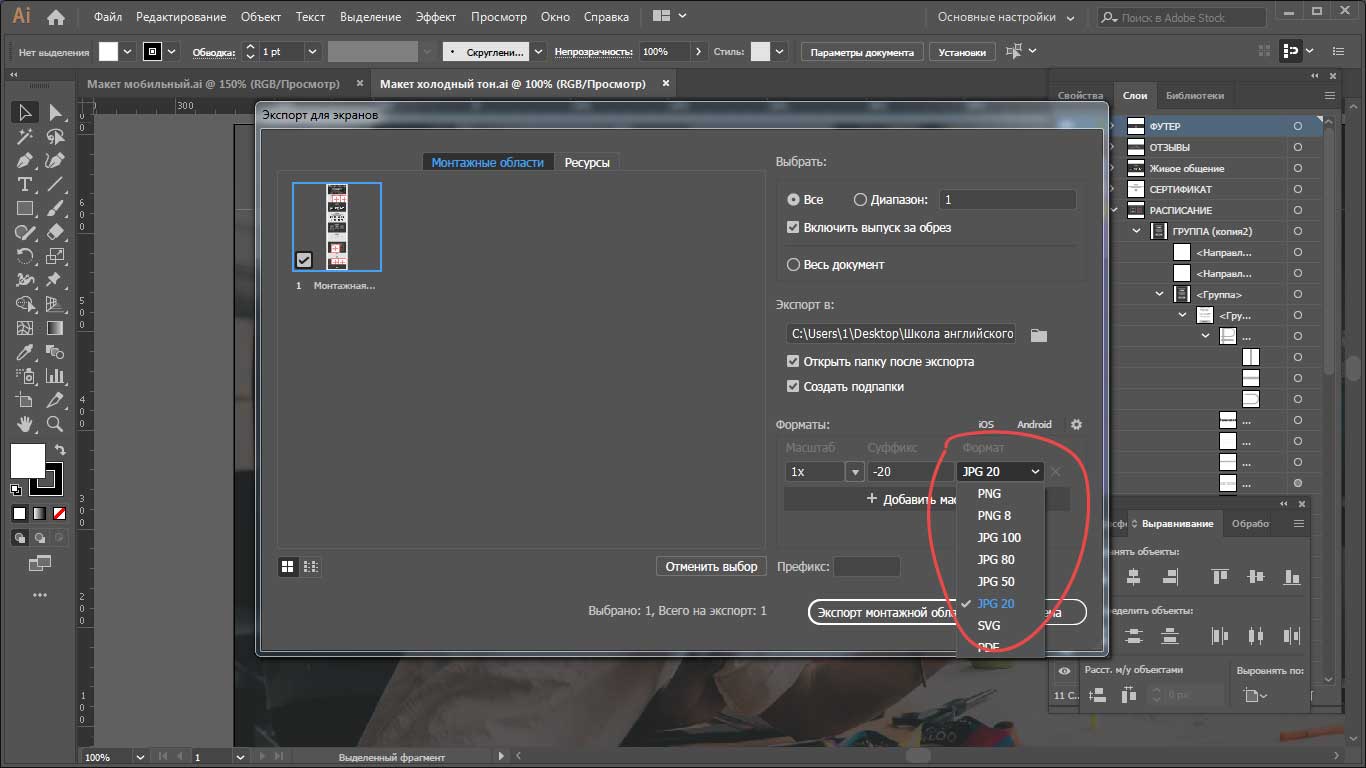The image size is (1366, 768).
Task: Toggle Создать подпапки checkbox
Action: click(x=793, y=387)
